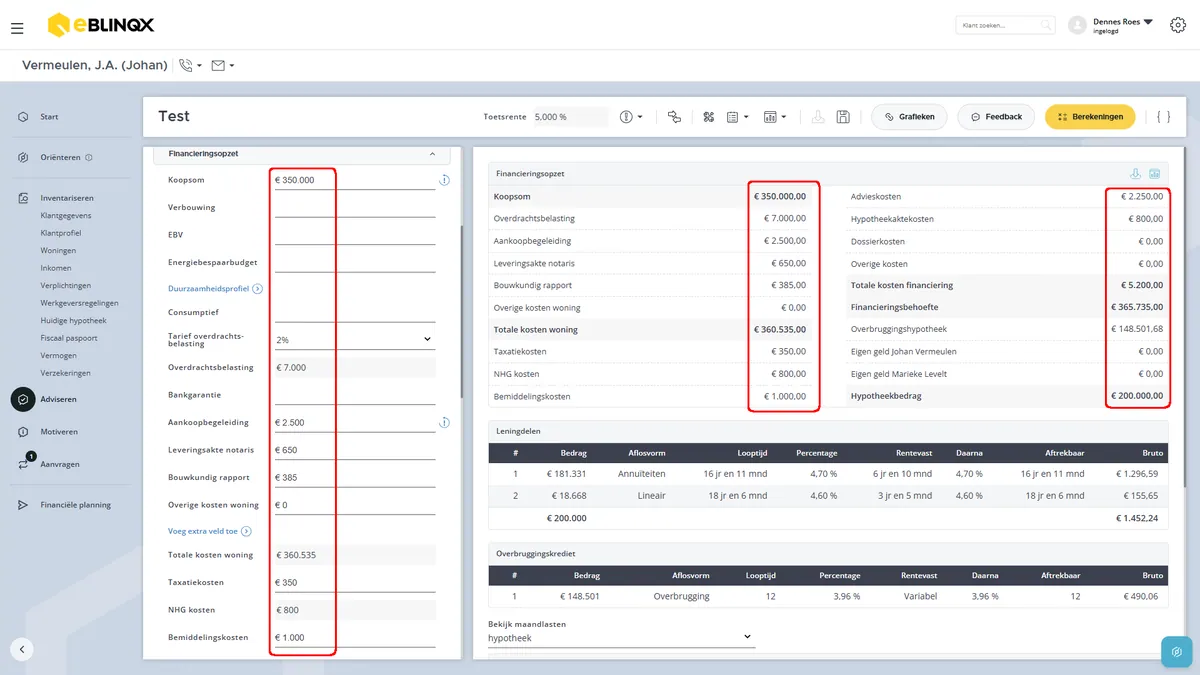Open Fiscaal paspoort in sidebar
Image resolution: width=1200 pixels, height=675 pixels.
pyautogui.click(x=69, y=338)
